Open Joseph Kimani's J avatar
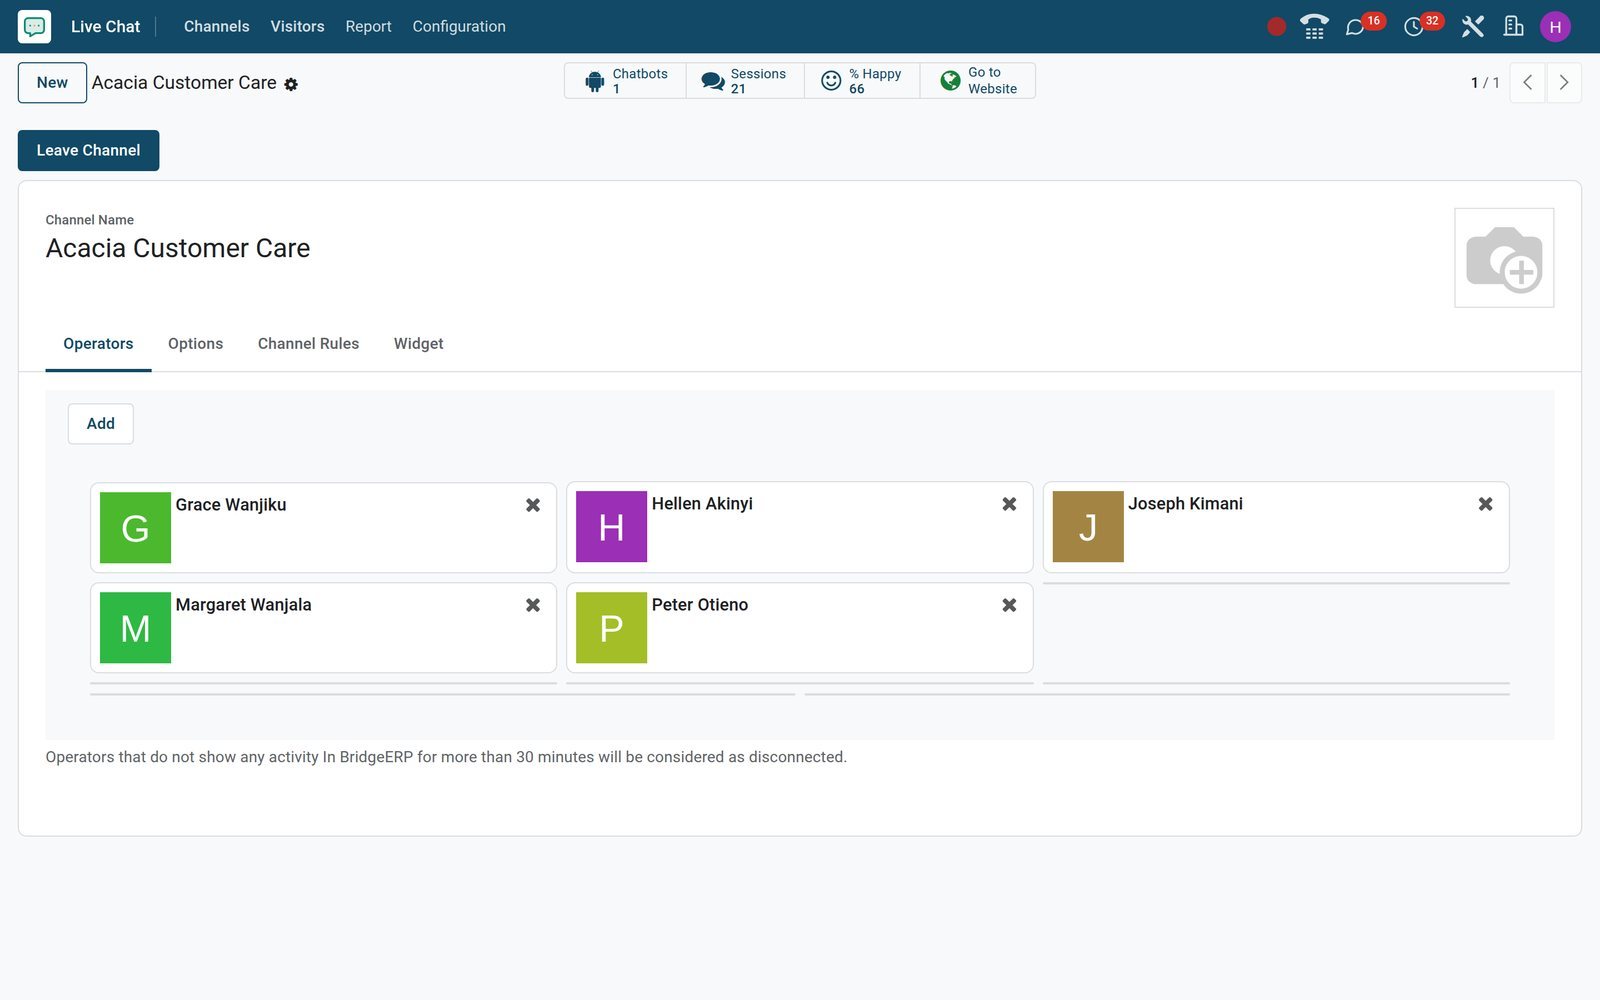 pos(1088,526)
